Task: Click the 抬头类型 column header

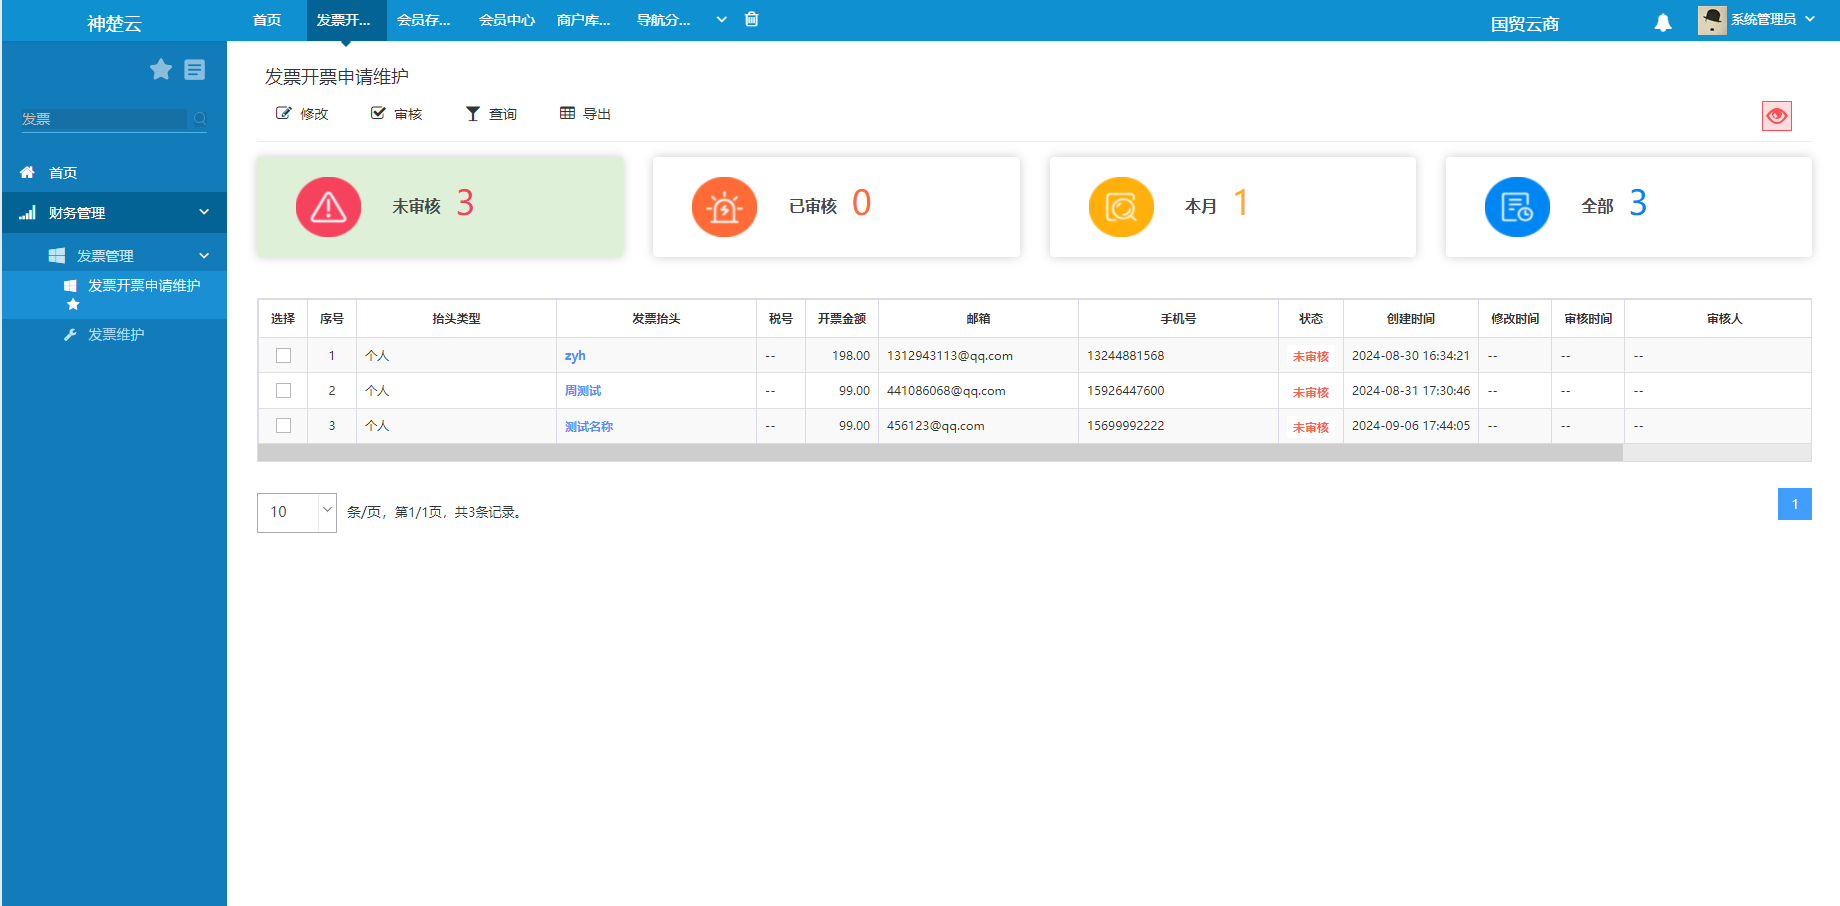Action: click(456, 318)
